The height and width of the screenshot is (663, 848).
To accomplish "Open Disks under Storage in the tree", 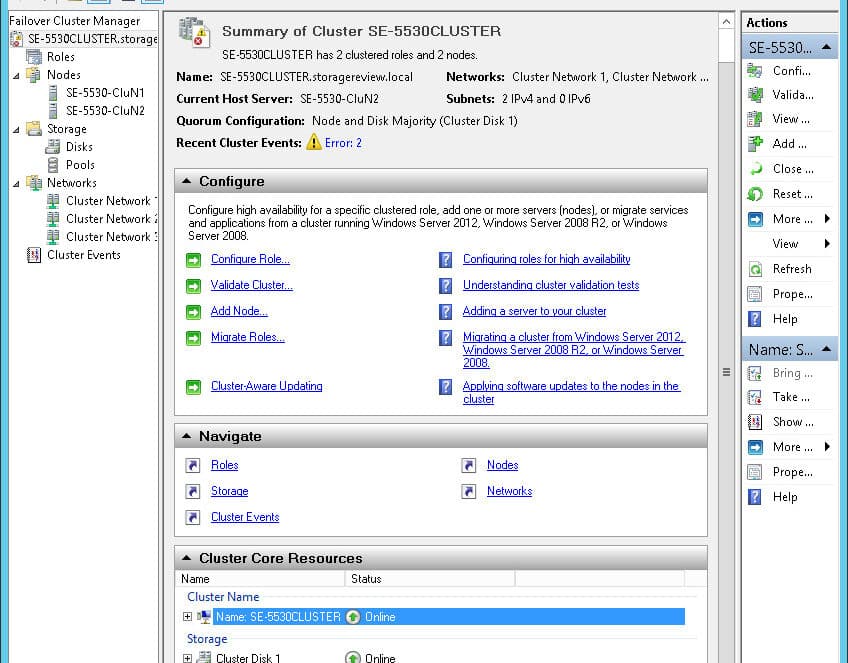I will coord(79,147).
